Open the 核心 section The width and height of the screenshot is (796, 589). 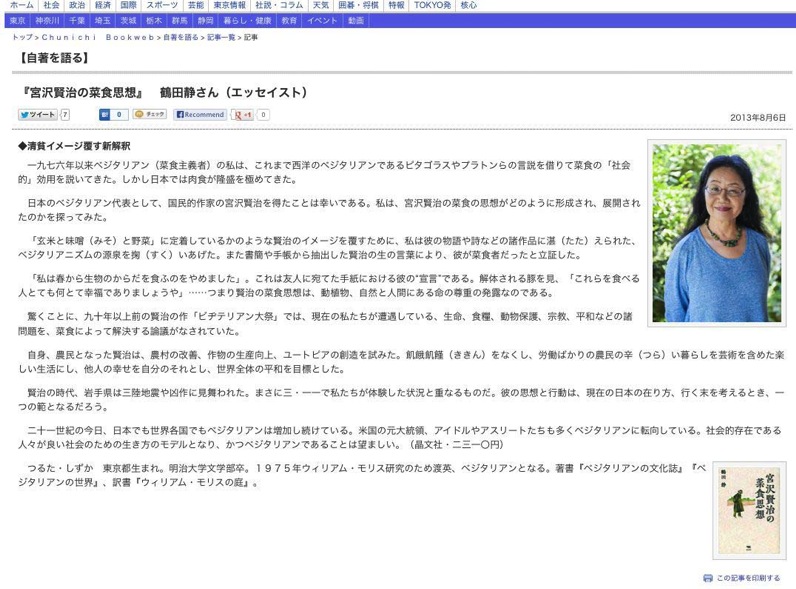point(469,5)
